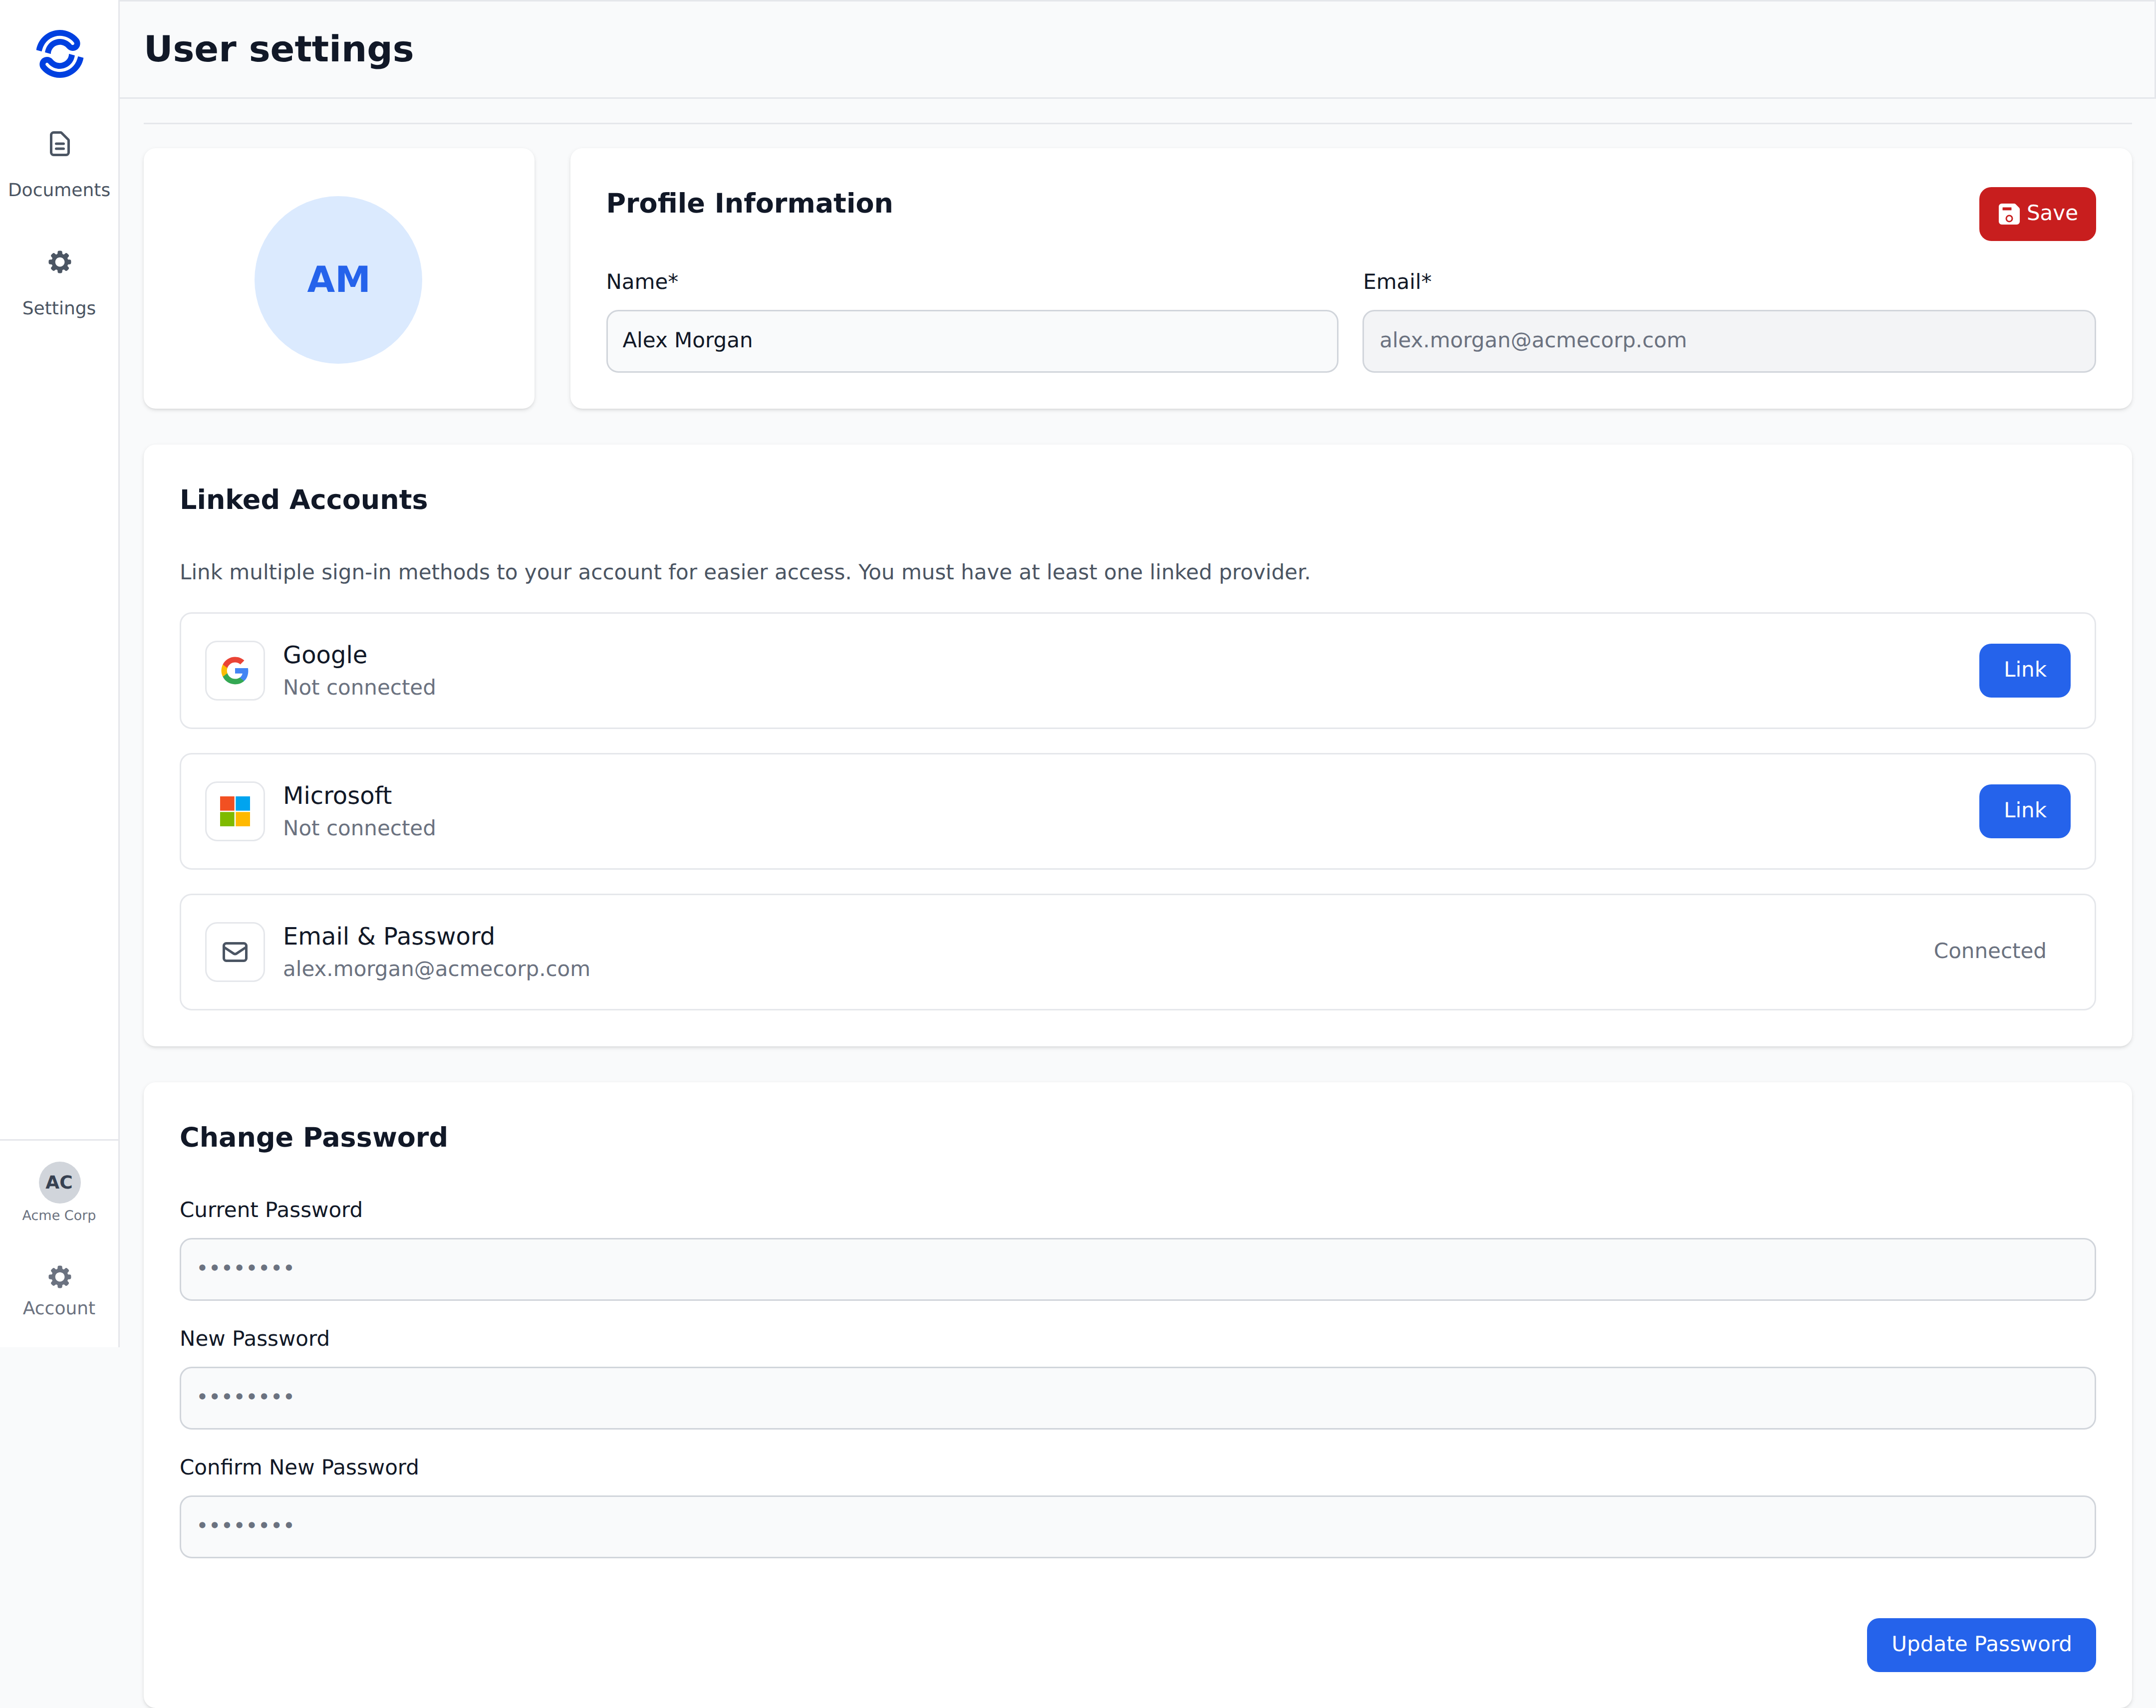Click the 'Link multiple sign-in methods' description
The width and height of the screenshot is (2156, 1708).
(745, 572)
